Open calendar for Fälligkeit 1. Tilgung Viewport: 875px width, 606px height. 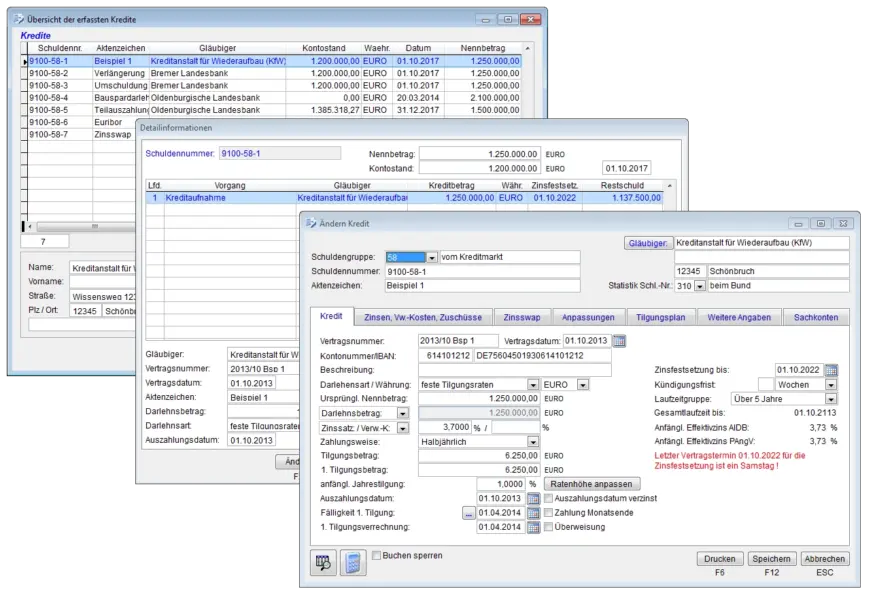pyautogui.click(x=533, y=513)
